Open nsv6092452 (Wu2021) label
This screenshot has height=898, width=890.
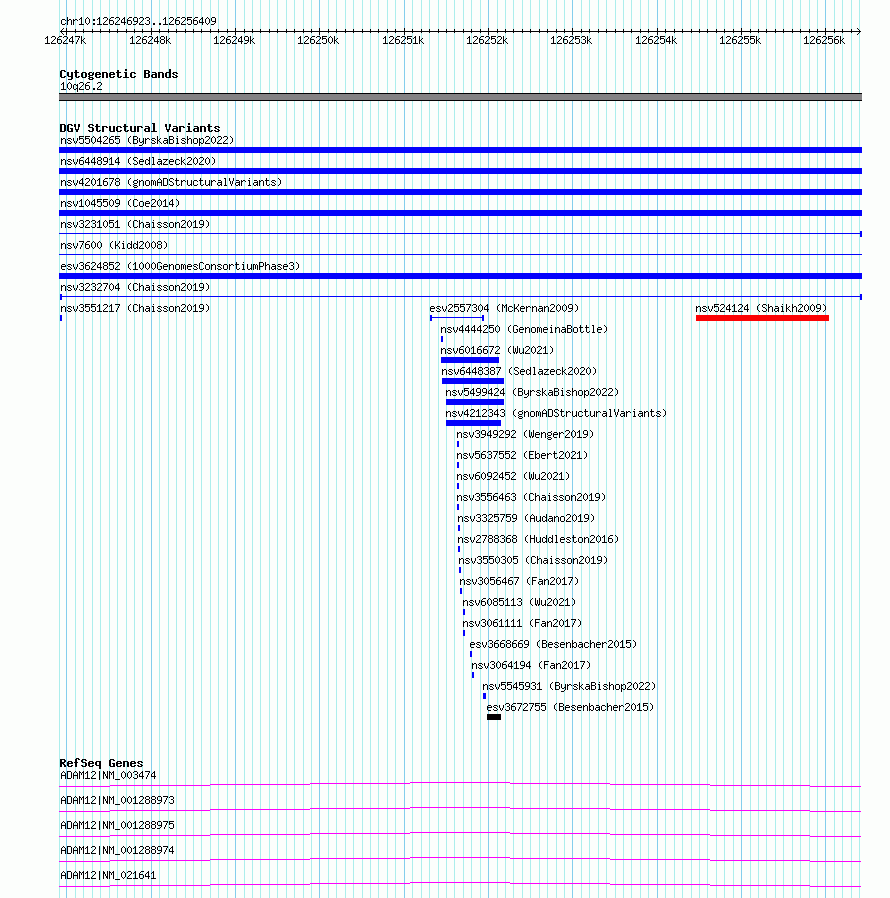coord(513,476)
